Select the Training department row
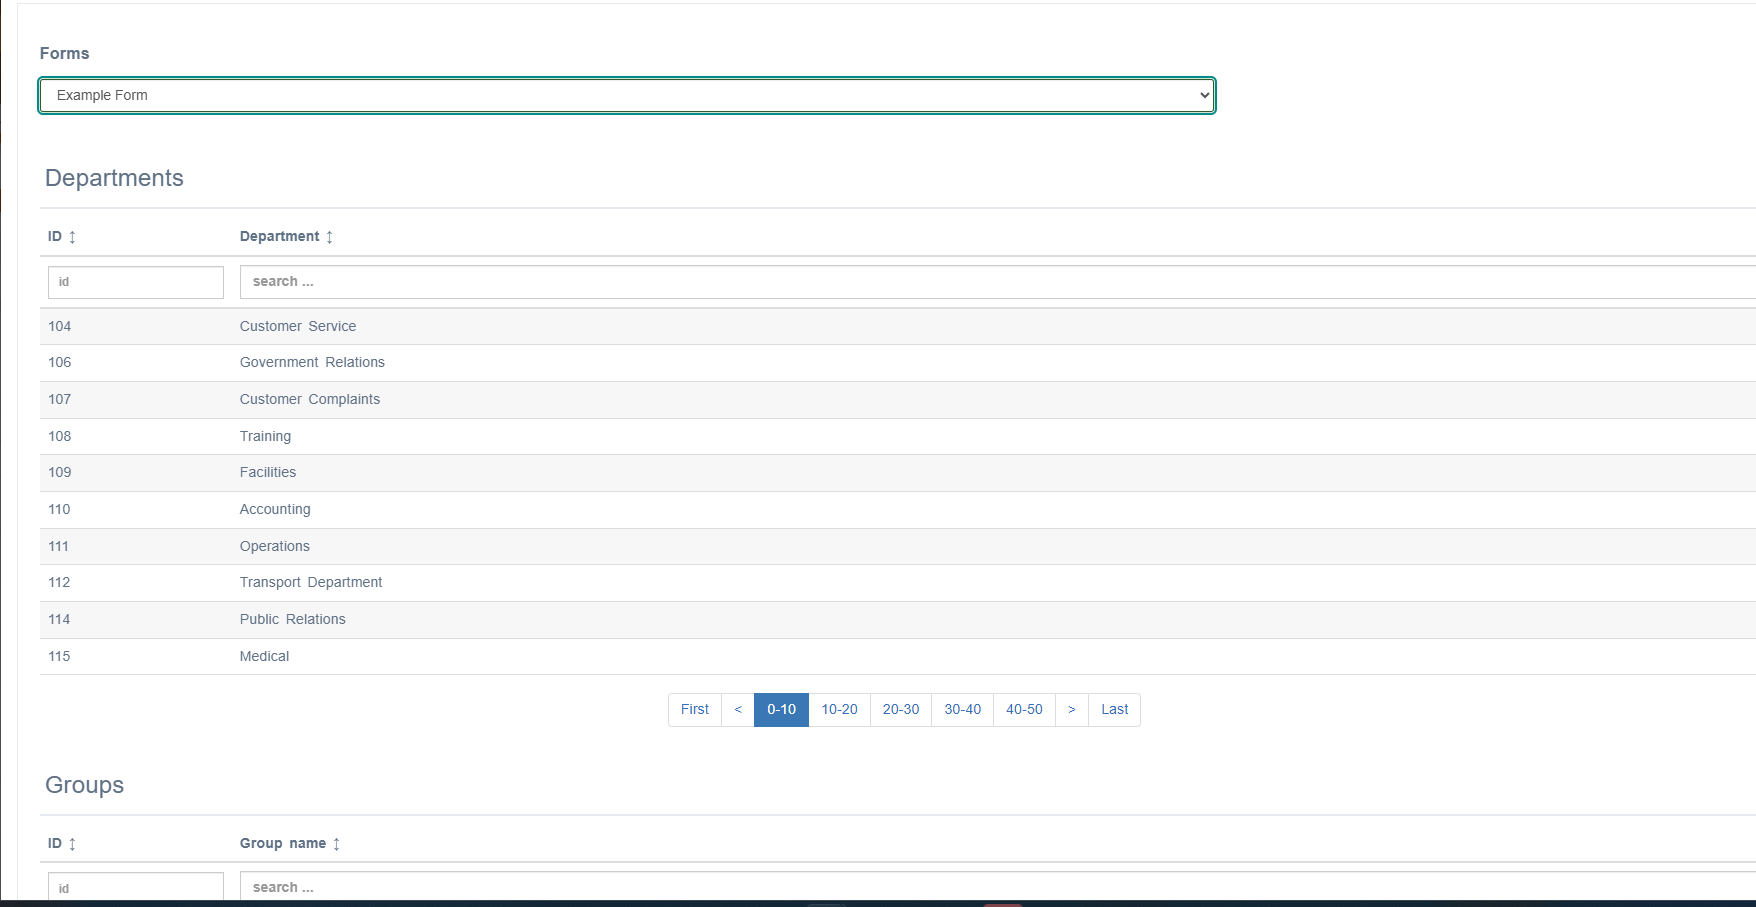1756x907 pixels. 898,437
